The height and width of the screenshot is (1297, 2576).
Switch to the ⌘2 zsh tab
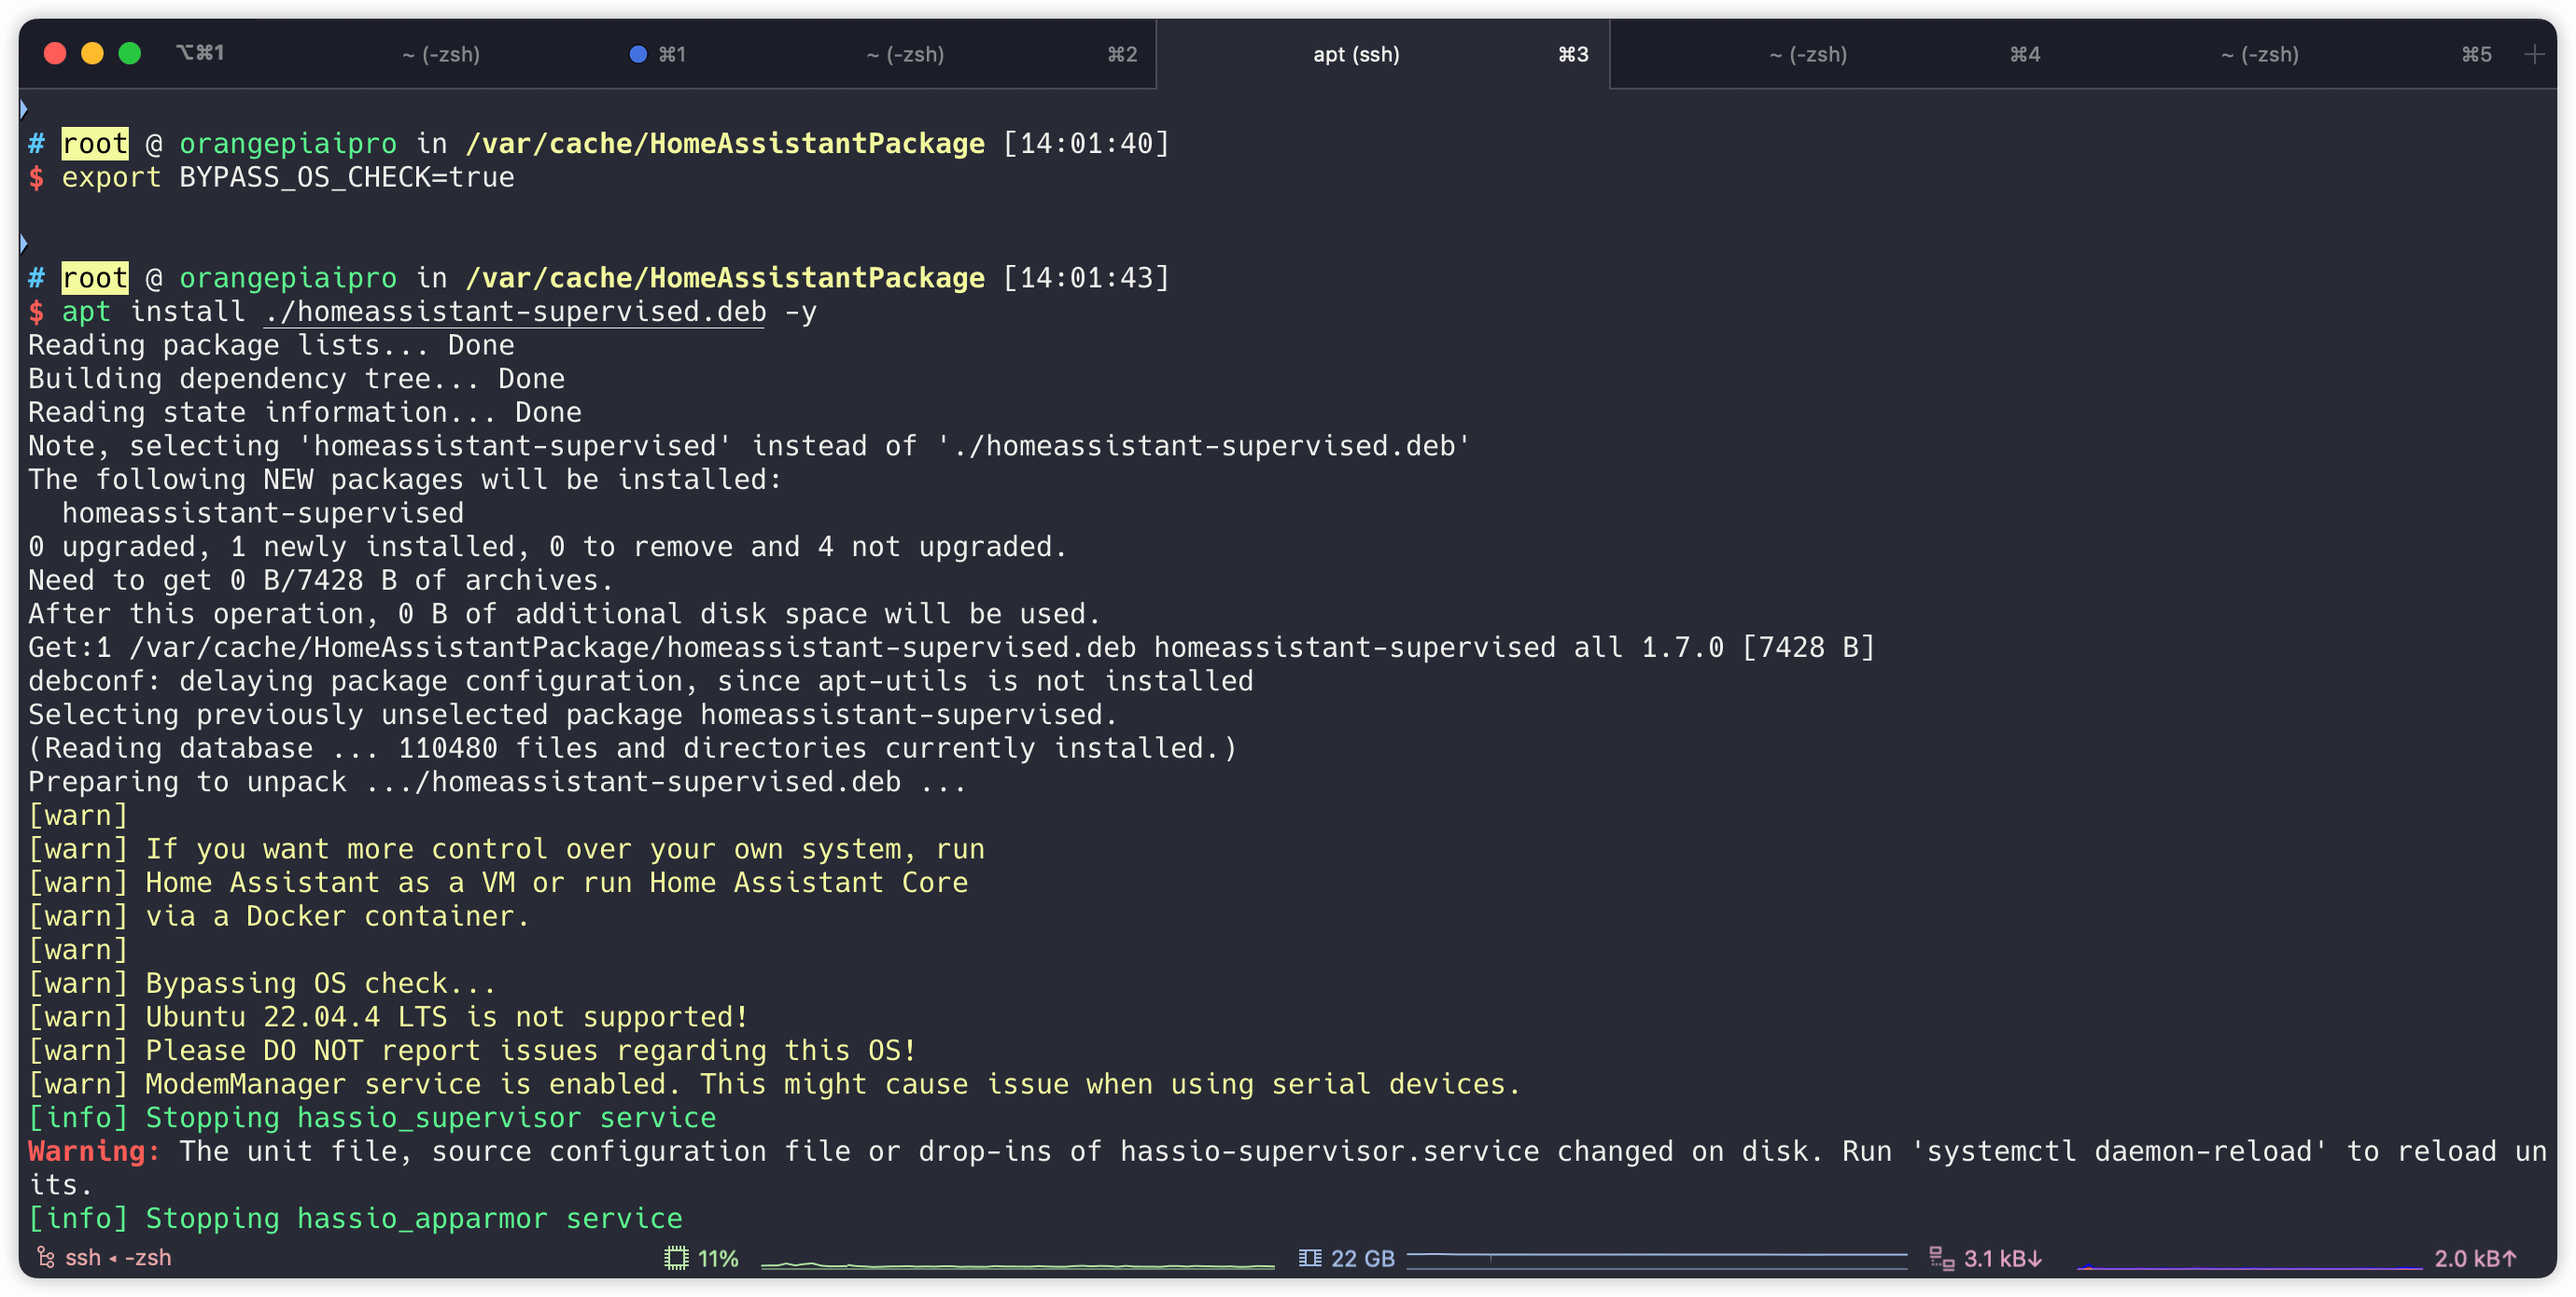[905, 54]
